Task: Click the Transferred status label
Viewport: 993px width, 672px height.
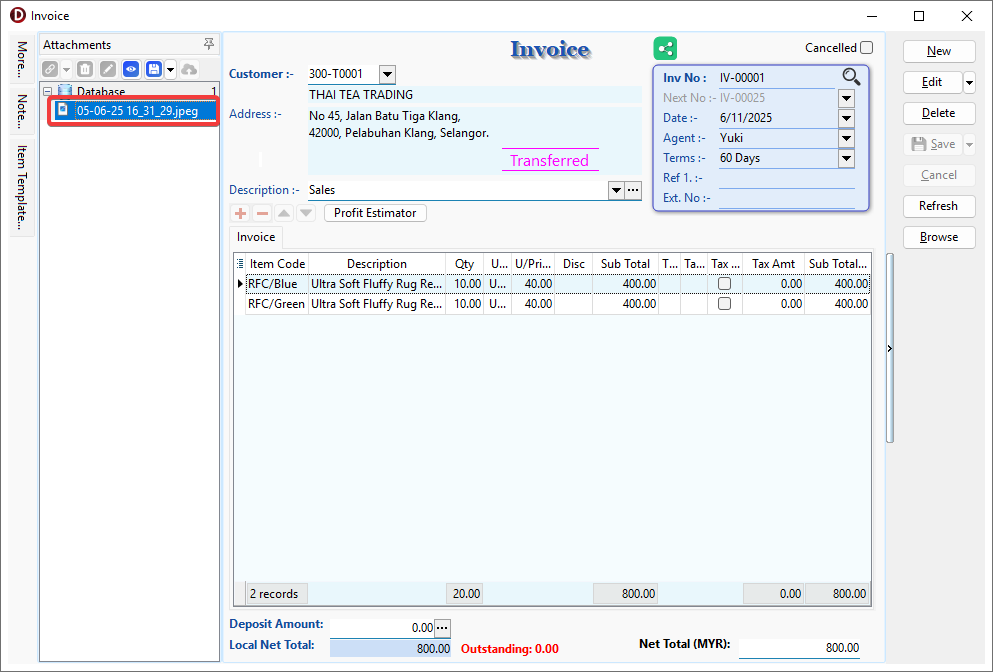Action: [x=550, y=161]
